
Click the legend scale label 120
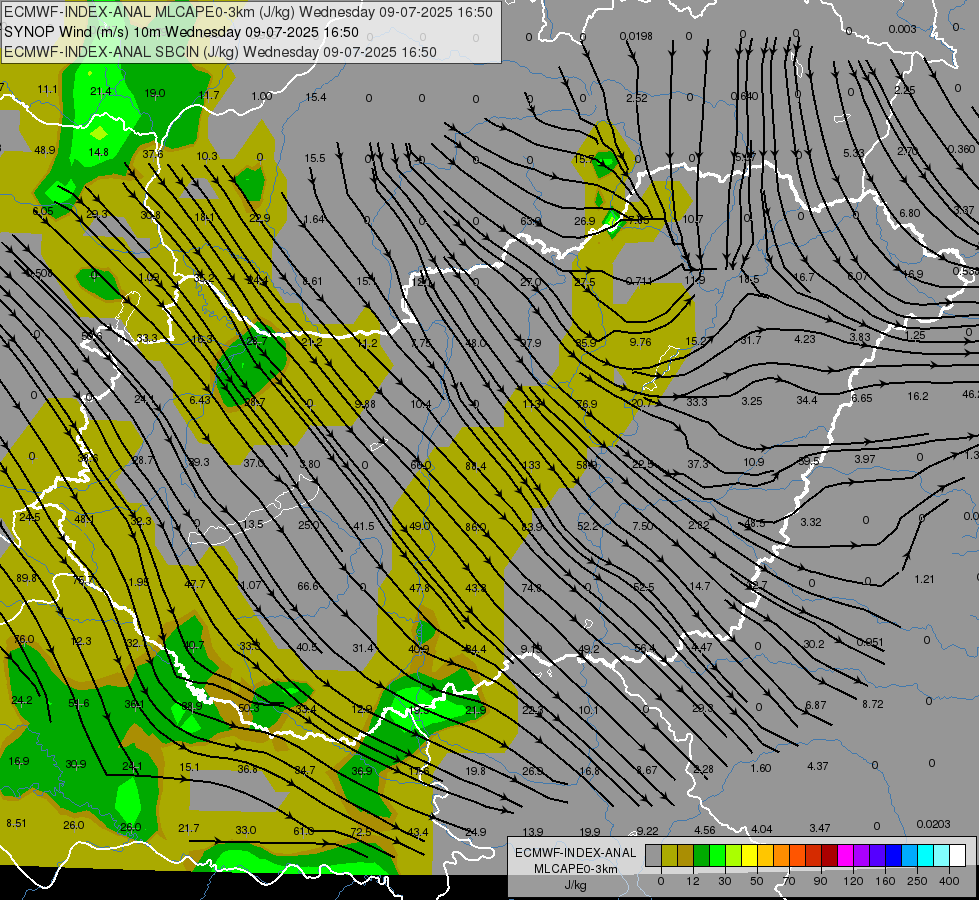(x=853, y=881)
